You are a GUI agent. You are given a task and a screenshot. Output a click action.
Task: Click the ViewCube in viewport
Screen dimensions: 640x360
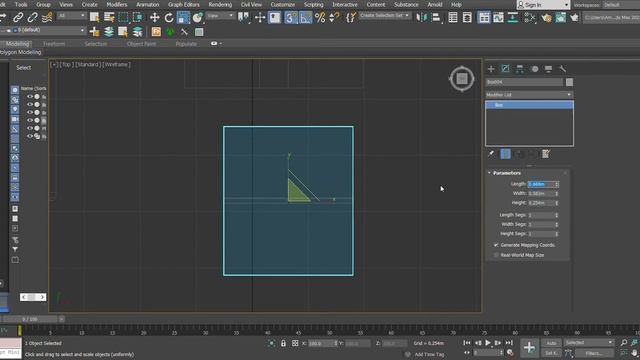(x=462, y=78)
